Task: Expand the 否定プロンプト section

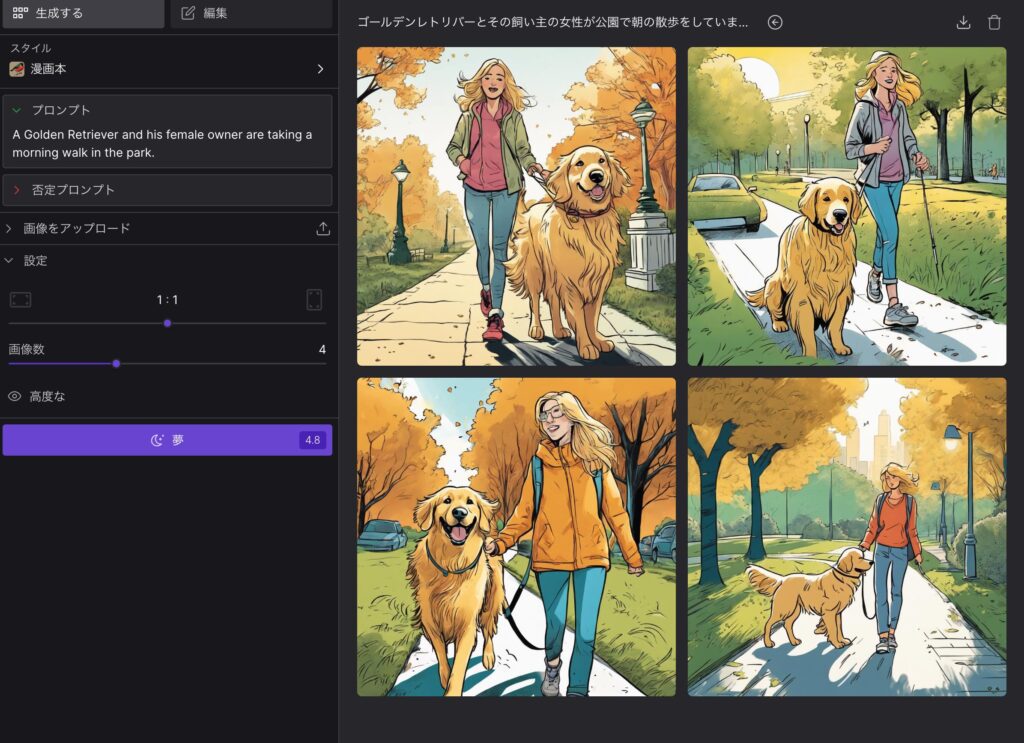Action: pyautogui.click(x=17, y=190)
